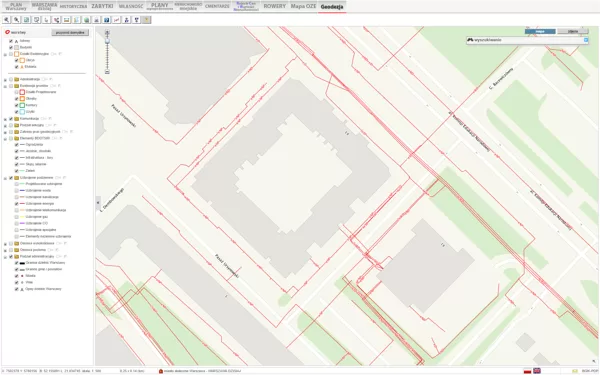Click the first magnifier icon in the toolbar

[x=7, y=20]
